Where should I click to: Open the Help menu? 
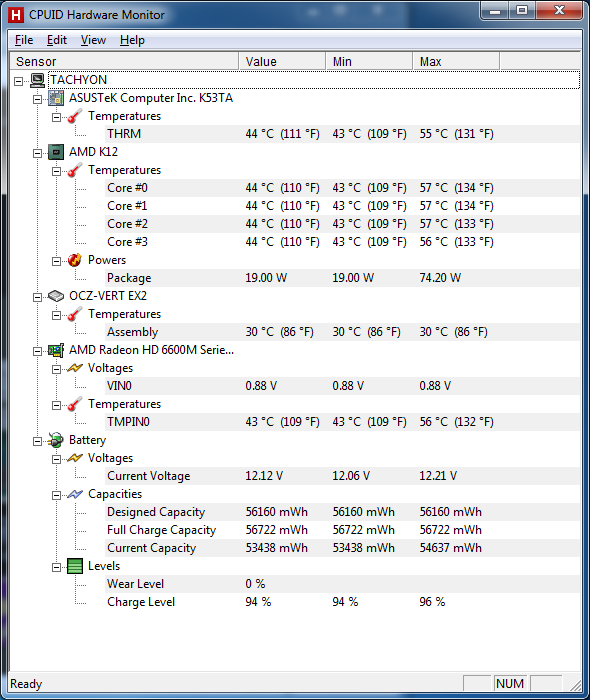click(x=132, y=40)
